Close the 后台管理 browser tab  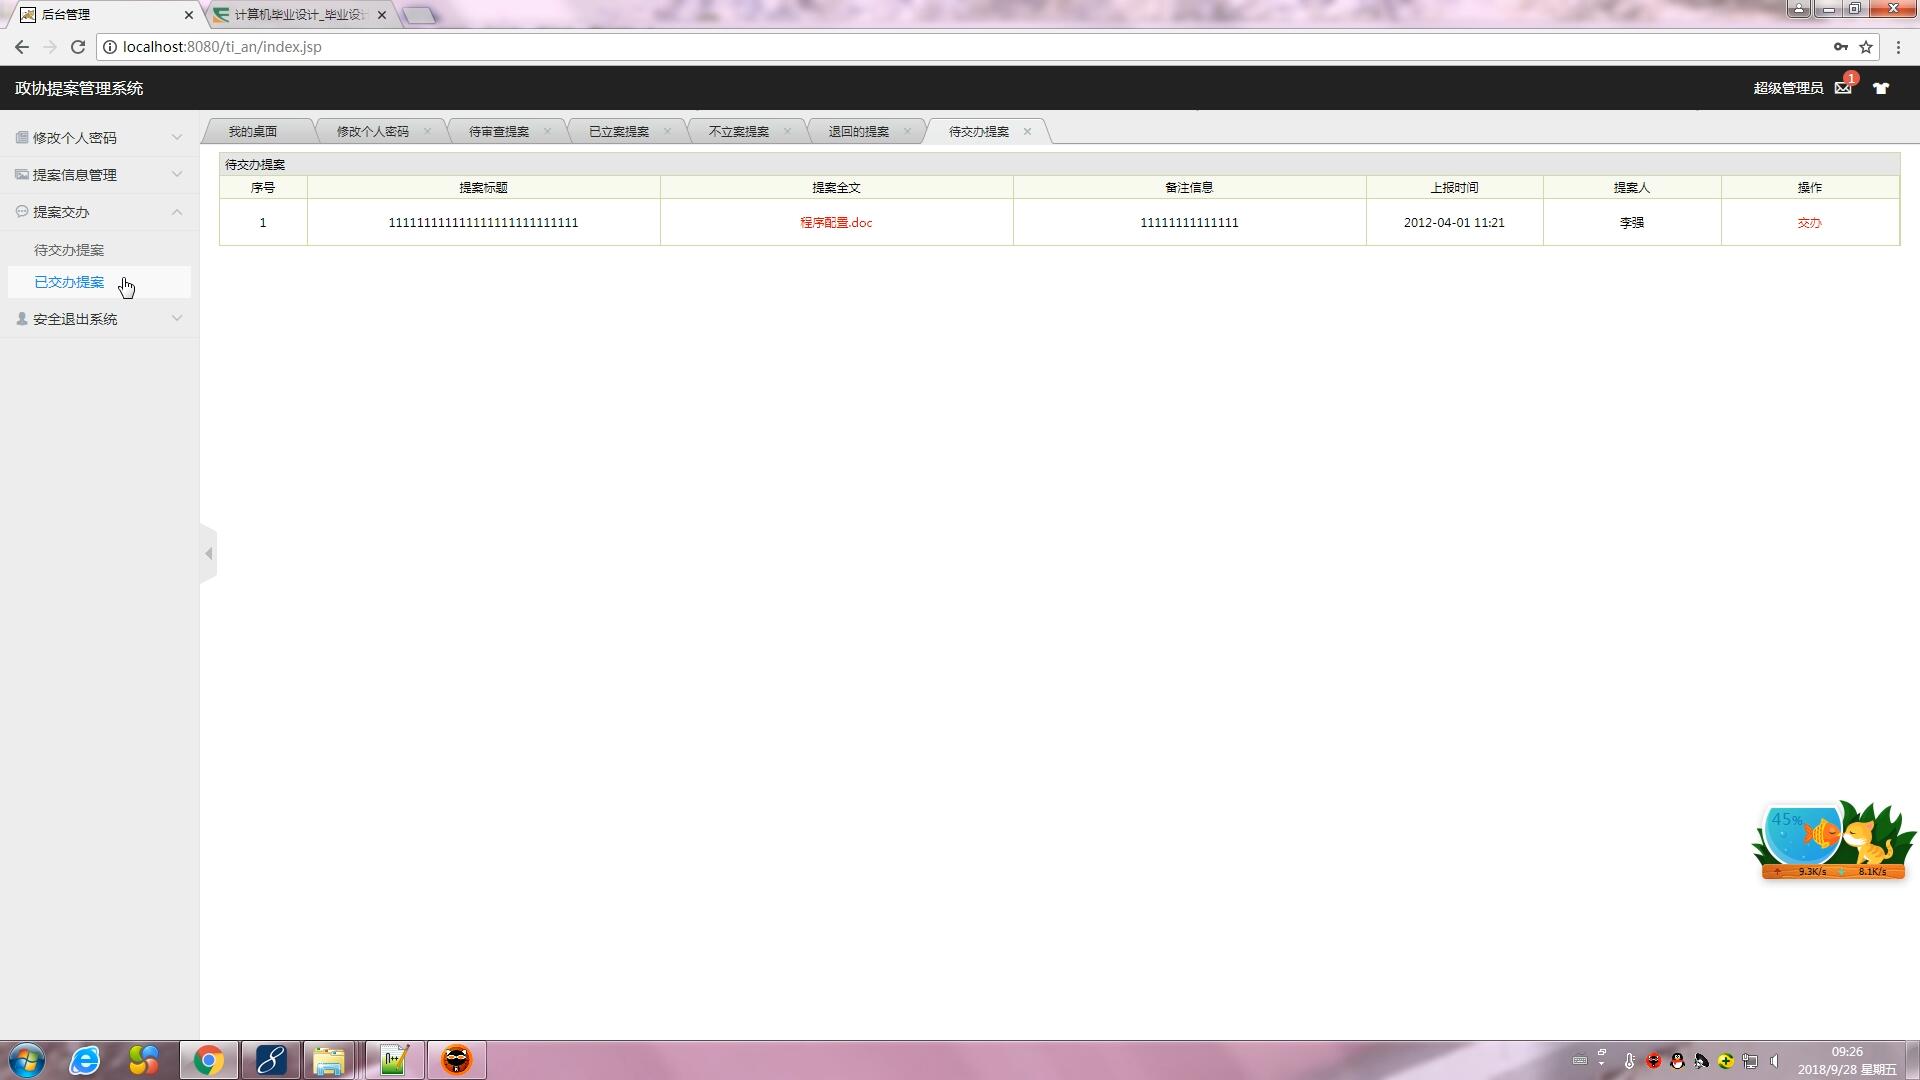(x=188, y=15)
